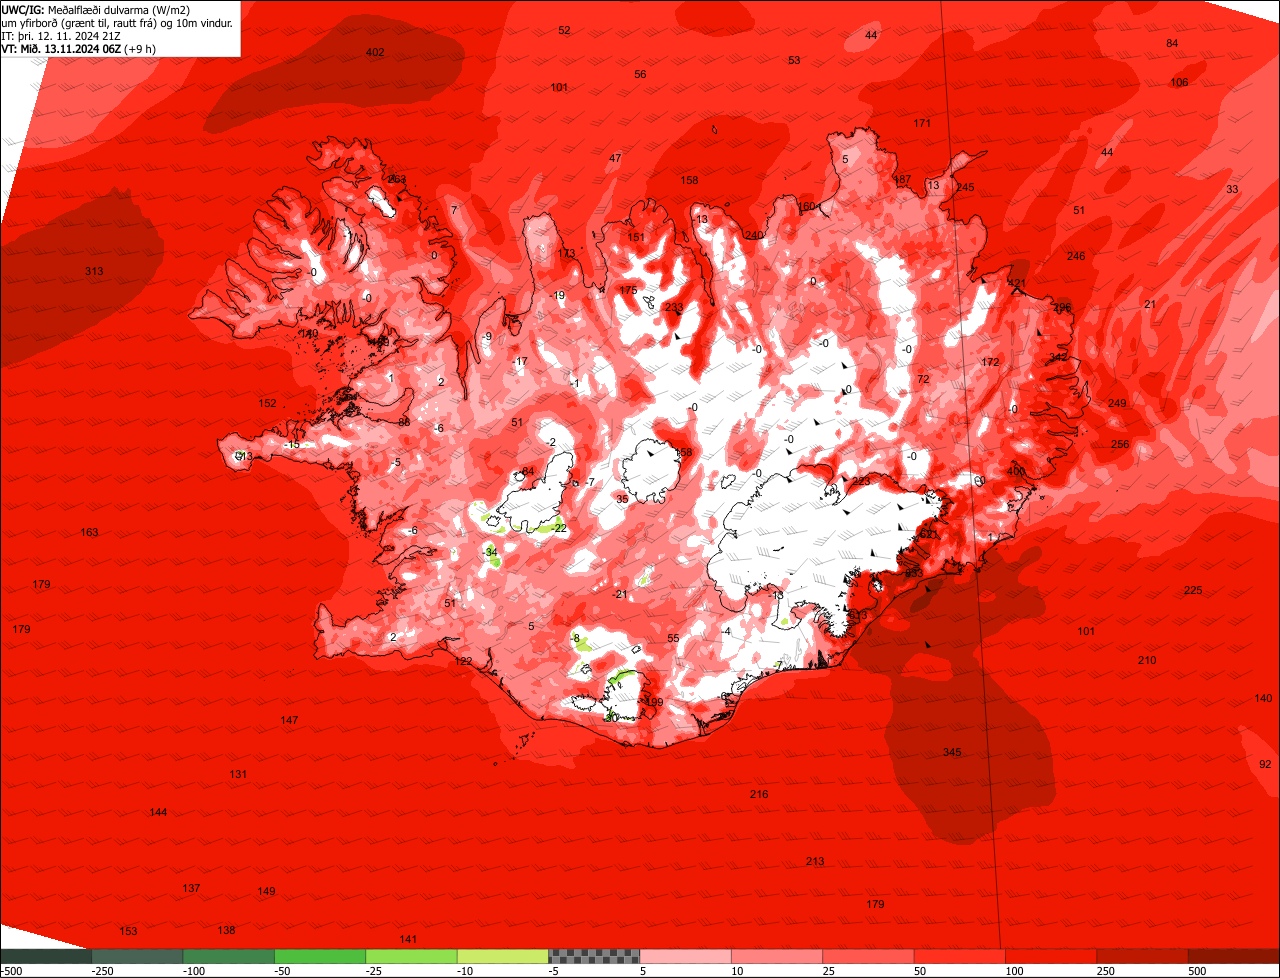Click the map value '225' over the sea
The image size is (1280, 978).
[1193, 591]
